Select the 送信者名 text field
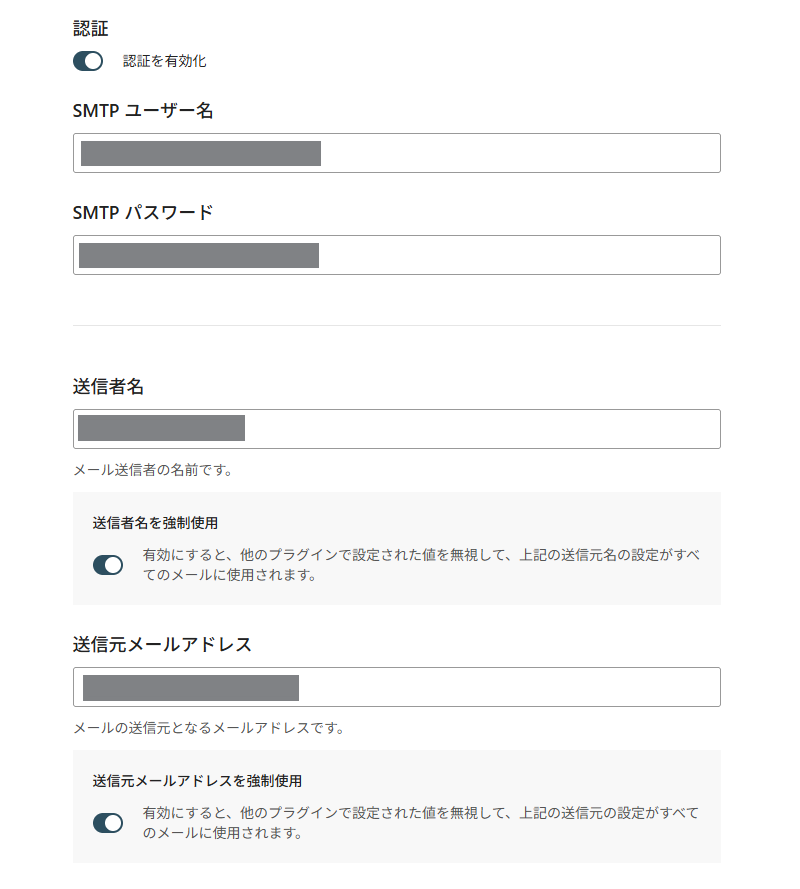This screenshot has height=889, width=800. (x=397, y=429)
